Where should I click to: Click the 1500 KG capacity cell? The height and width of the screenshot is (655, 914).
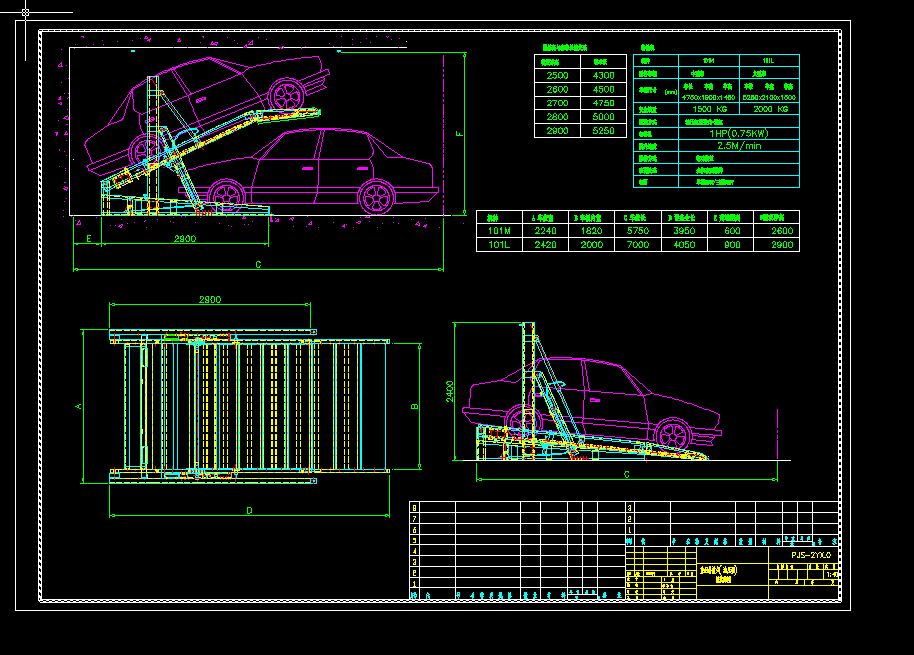tap(709, 109)
